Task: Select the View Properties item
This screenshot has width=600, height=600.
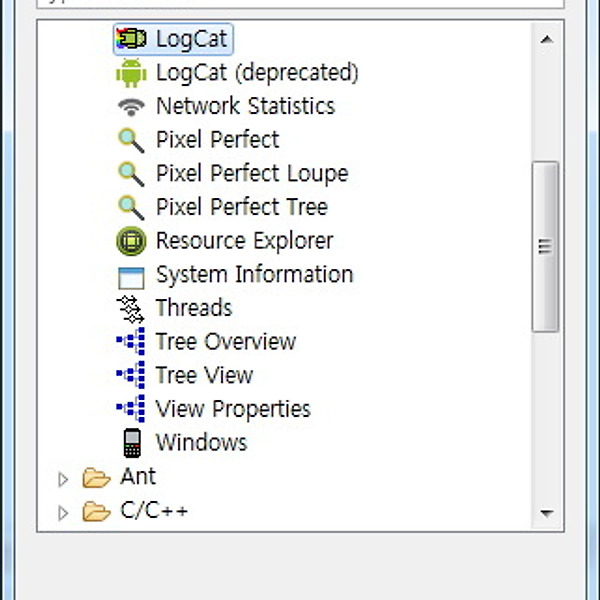Action: [233, 409]
